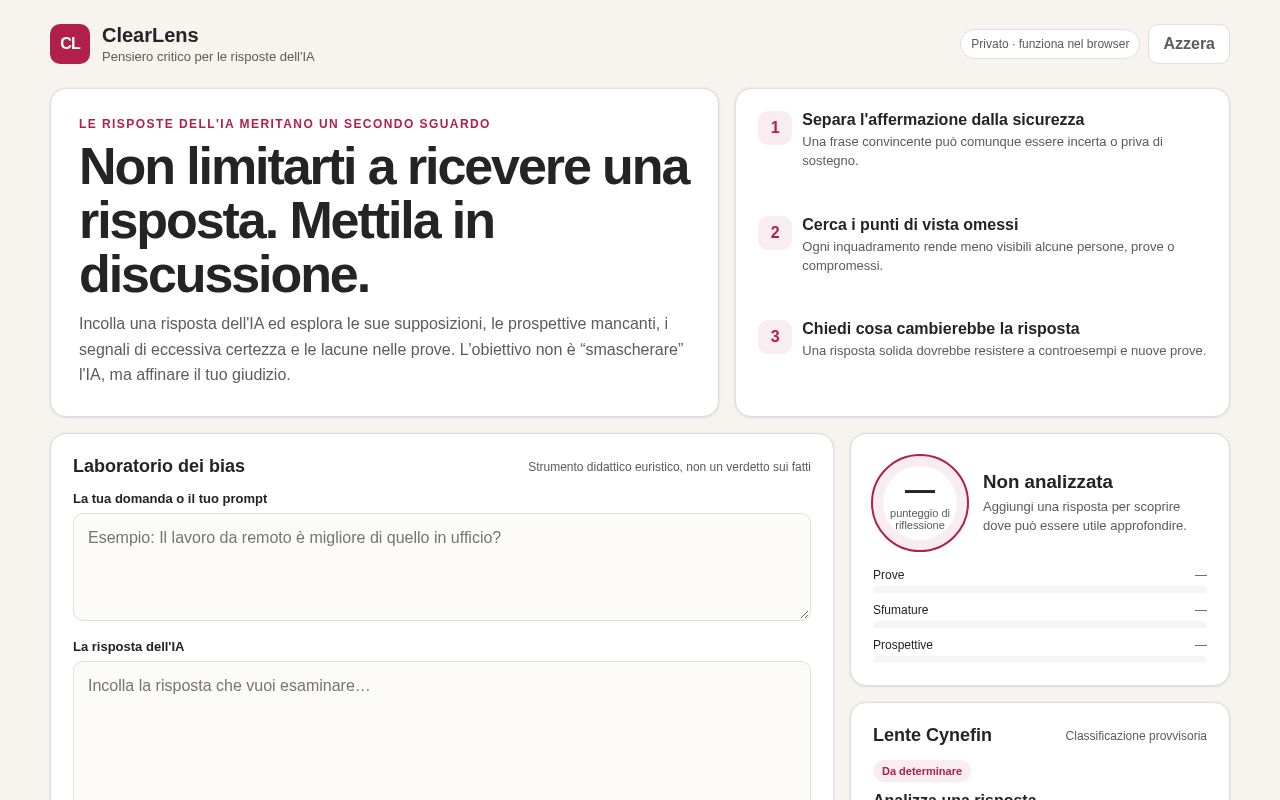Click the 'Privato · funziona nel browser' badge

pos(1050,44)
